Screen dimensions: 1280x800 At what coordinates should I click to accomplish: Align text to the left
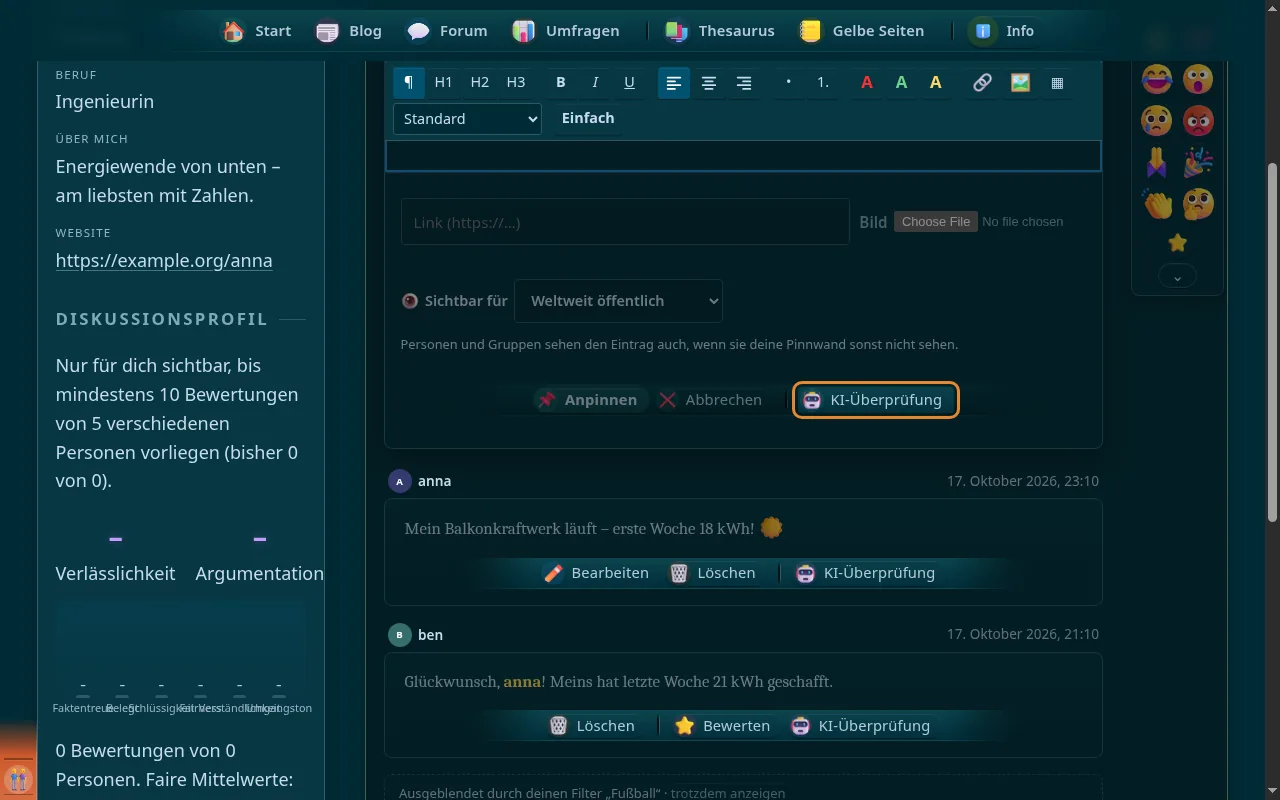coord(674,83)
